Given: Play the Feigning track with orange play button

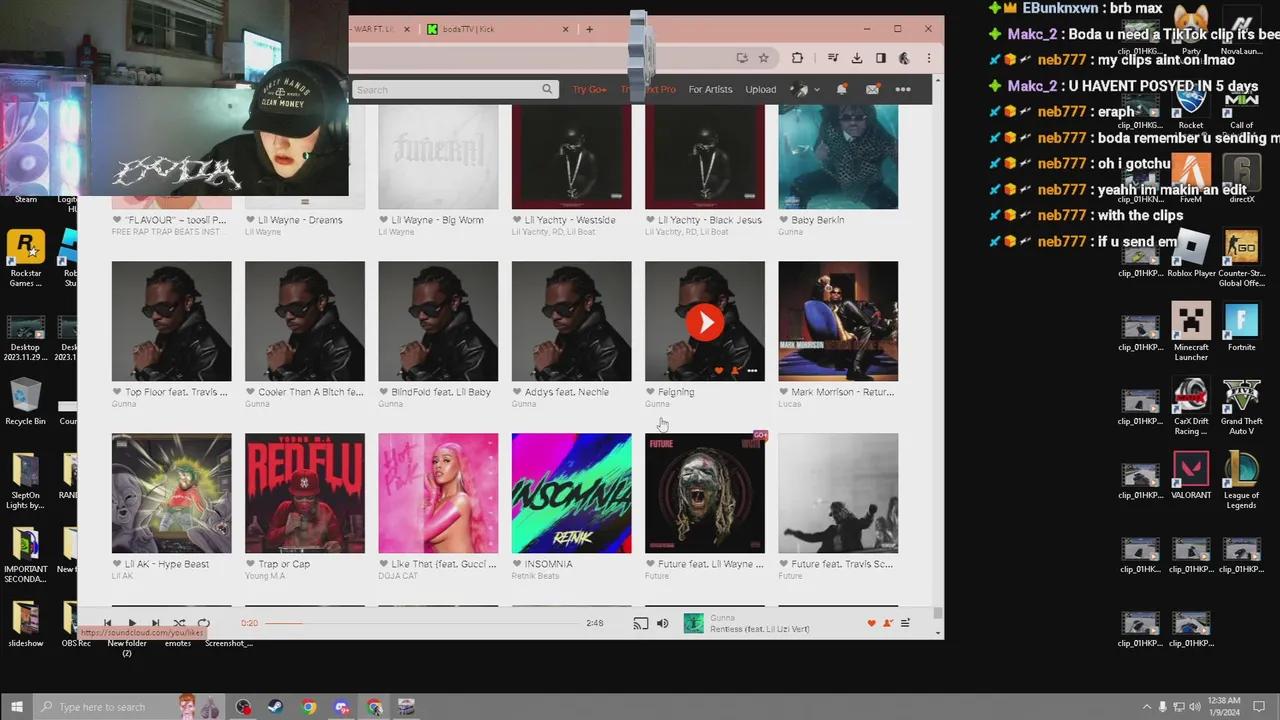Looking at the screenshot, I should [x=705, y=322].
